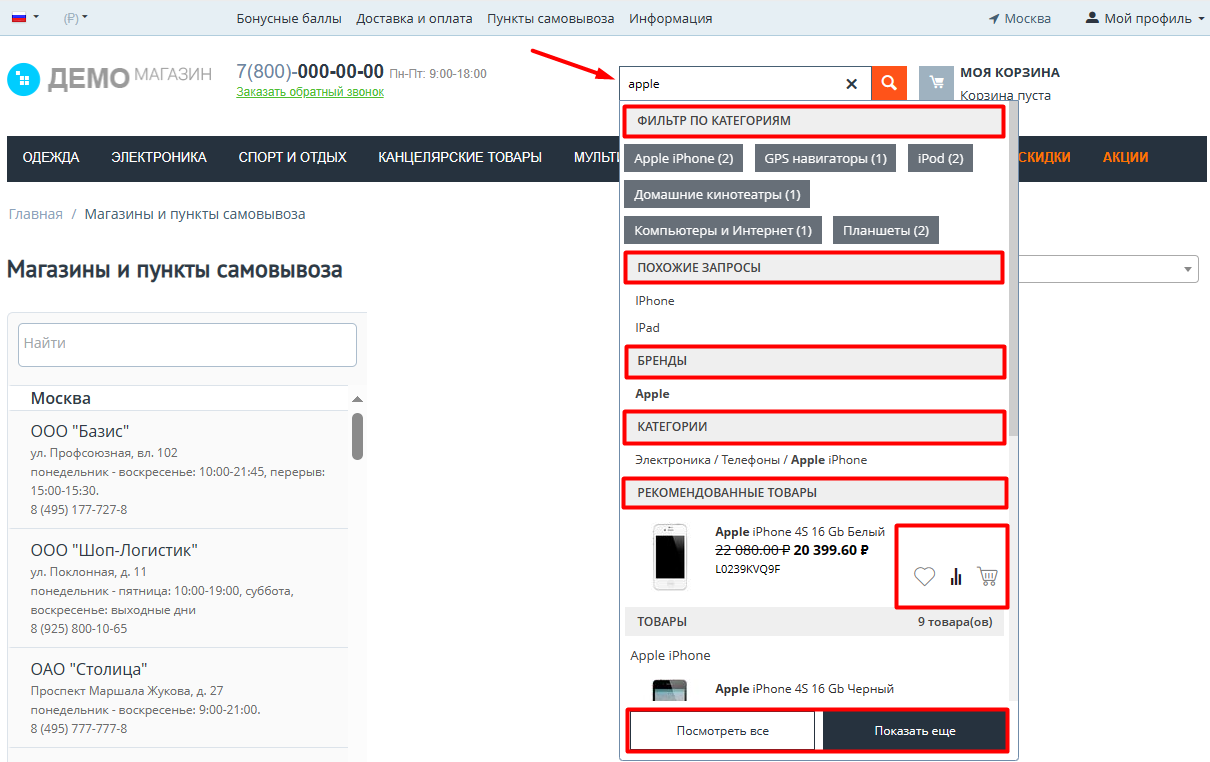The height and width of the screenshot is (762, 1210).
Task: Filter by Компьютеры и Интернет (1)
Action: [x=723, y=230]
